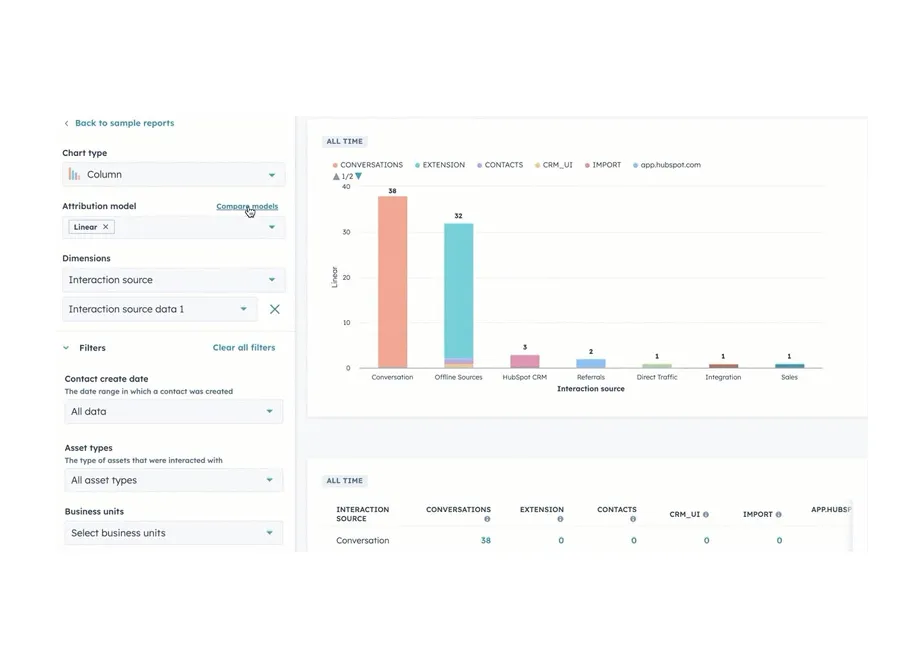This screenshot has width=924, height=668.
Task: Click the back chevron before sample reports
Action: click(x=69, y=123)
